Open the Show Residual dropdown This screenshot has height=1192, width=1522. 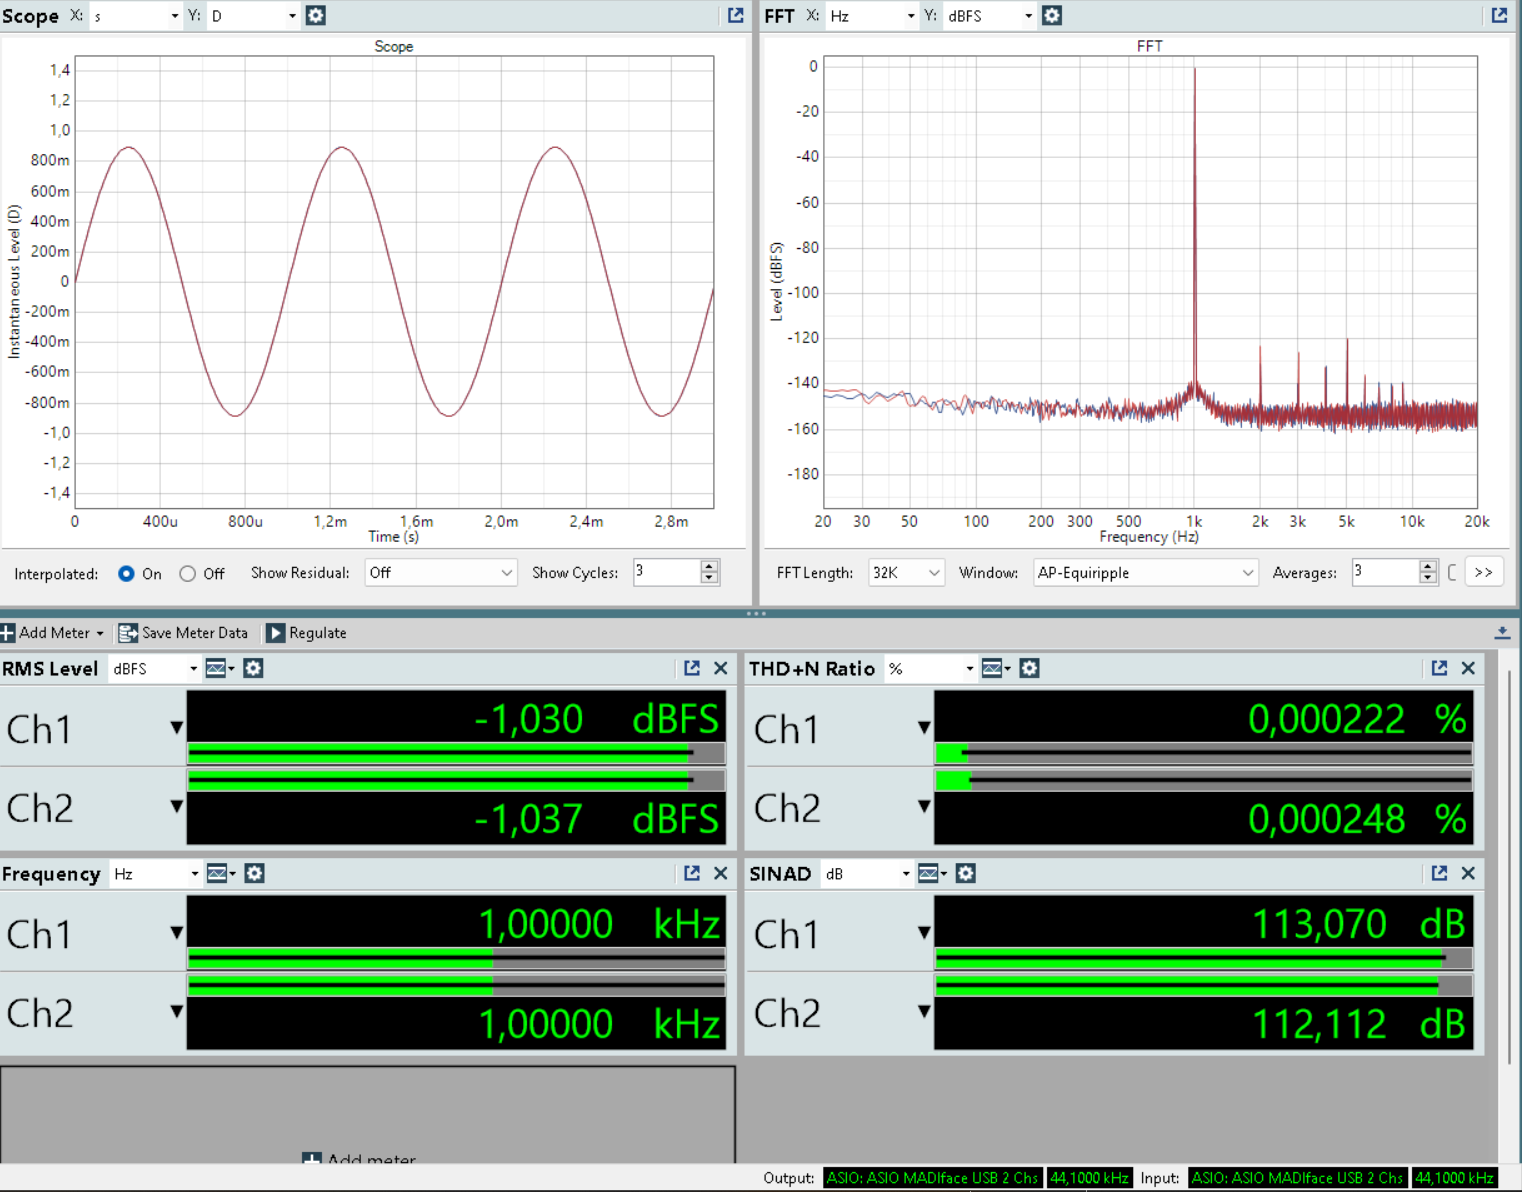pos(440,572)
